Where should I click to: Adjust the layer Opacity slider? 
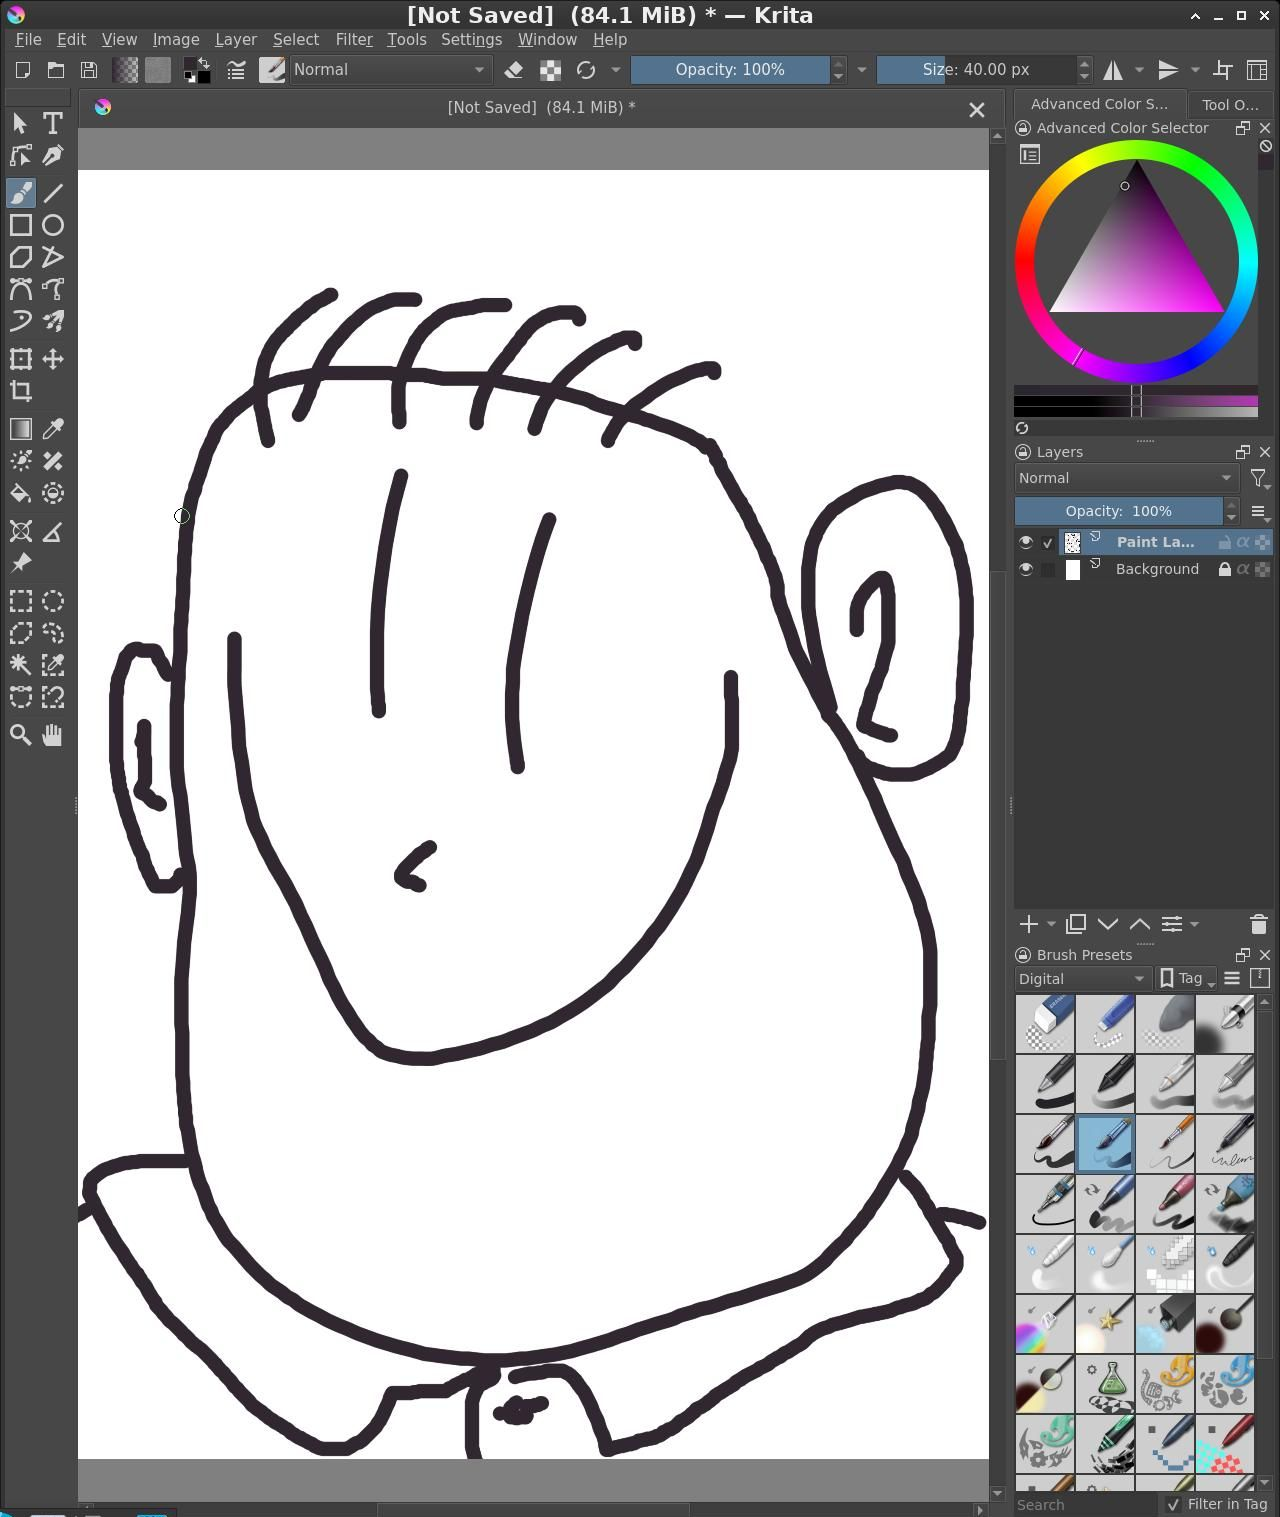tap(1118, 511)
